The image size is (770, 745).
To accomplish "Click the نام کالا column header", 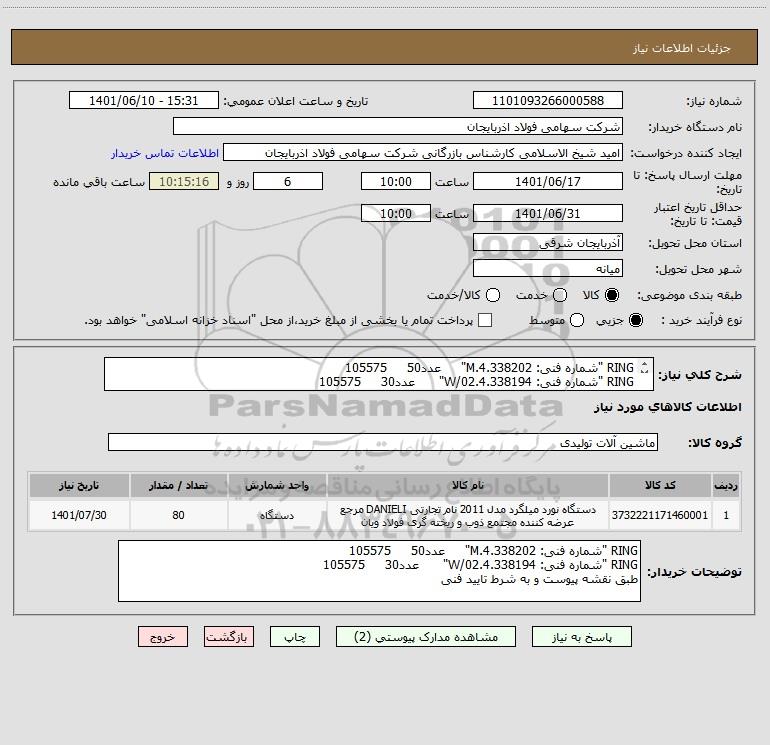I will pos(468,485).
